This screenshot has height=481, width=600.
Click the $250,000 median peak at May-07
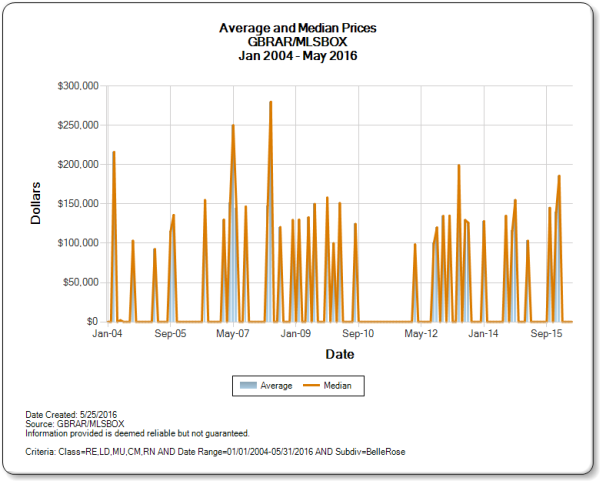[233, 126]
